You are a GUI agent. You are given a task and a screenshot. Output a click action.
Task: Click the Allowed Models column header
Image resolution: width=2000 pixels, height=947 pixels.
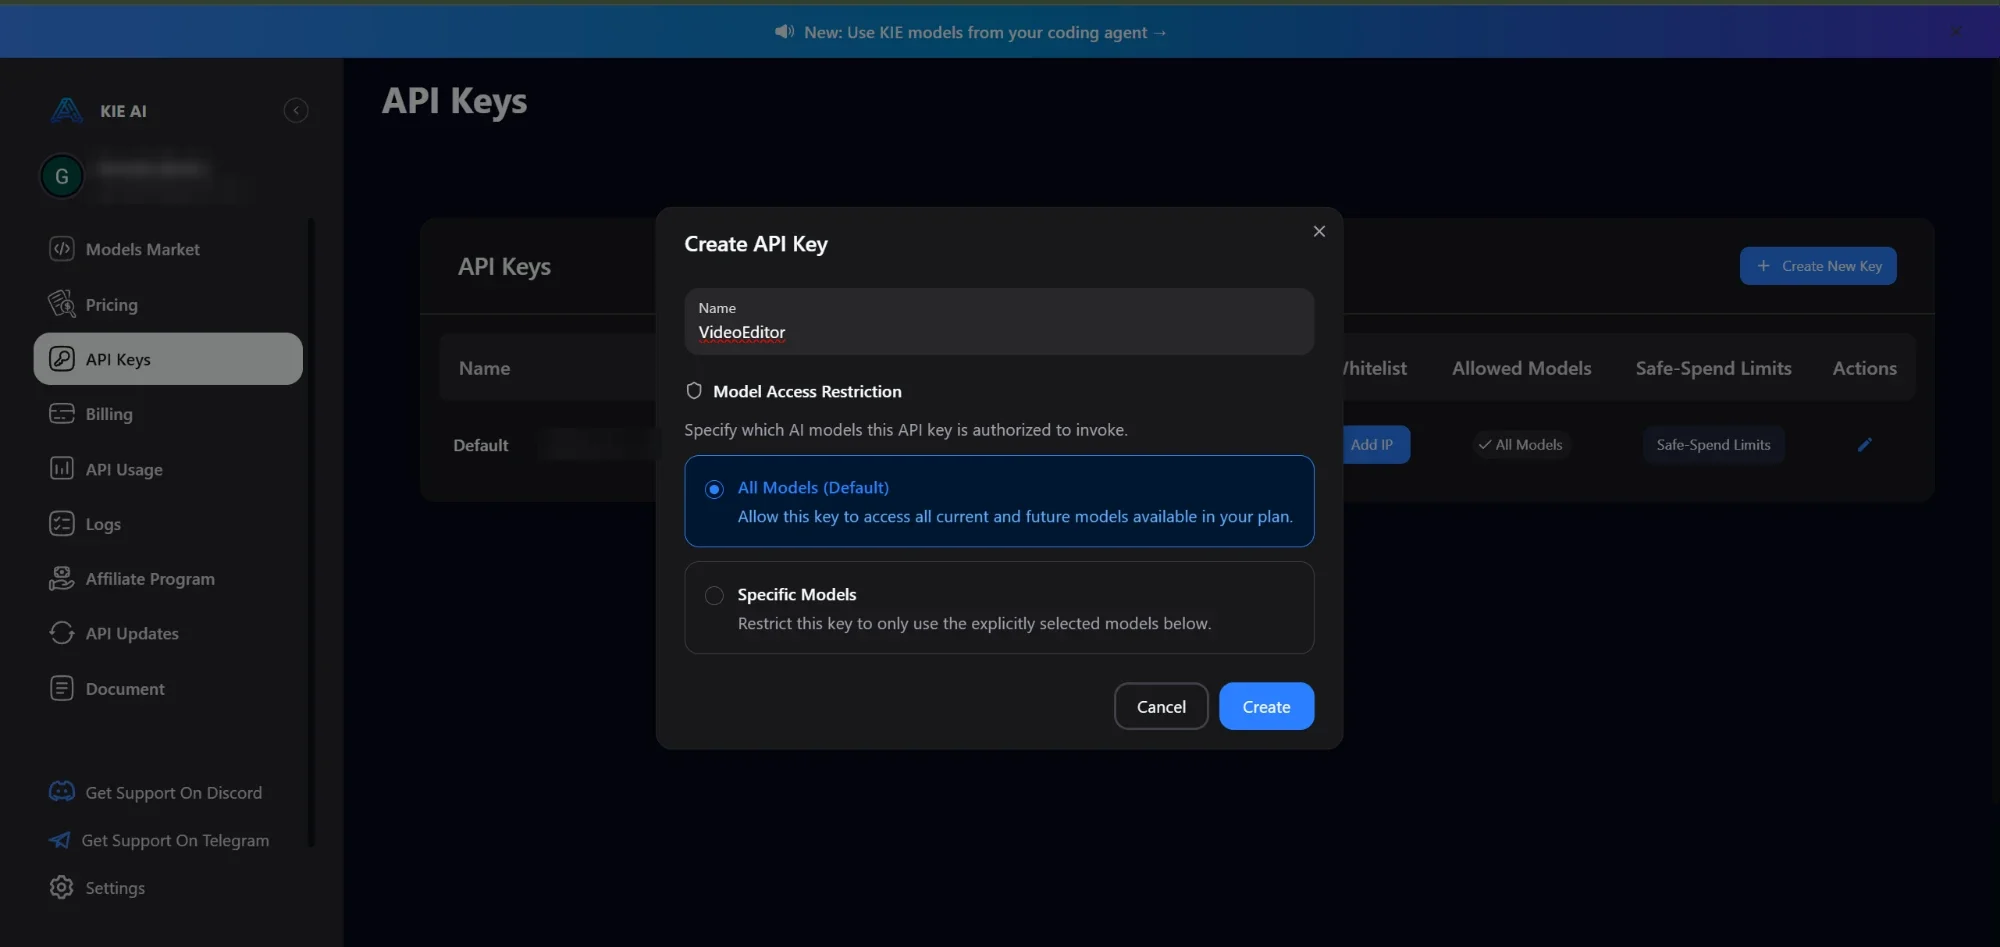click(1521, 368)
